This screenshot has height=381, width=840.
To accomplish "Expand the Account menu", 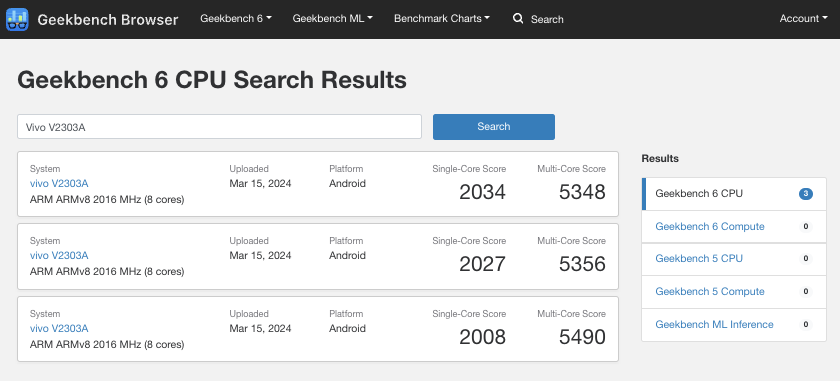I will tap(804, 18).
